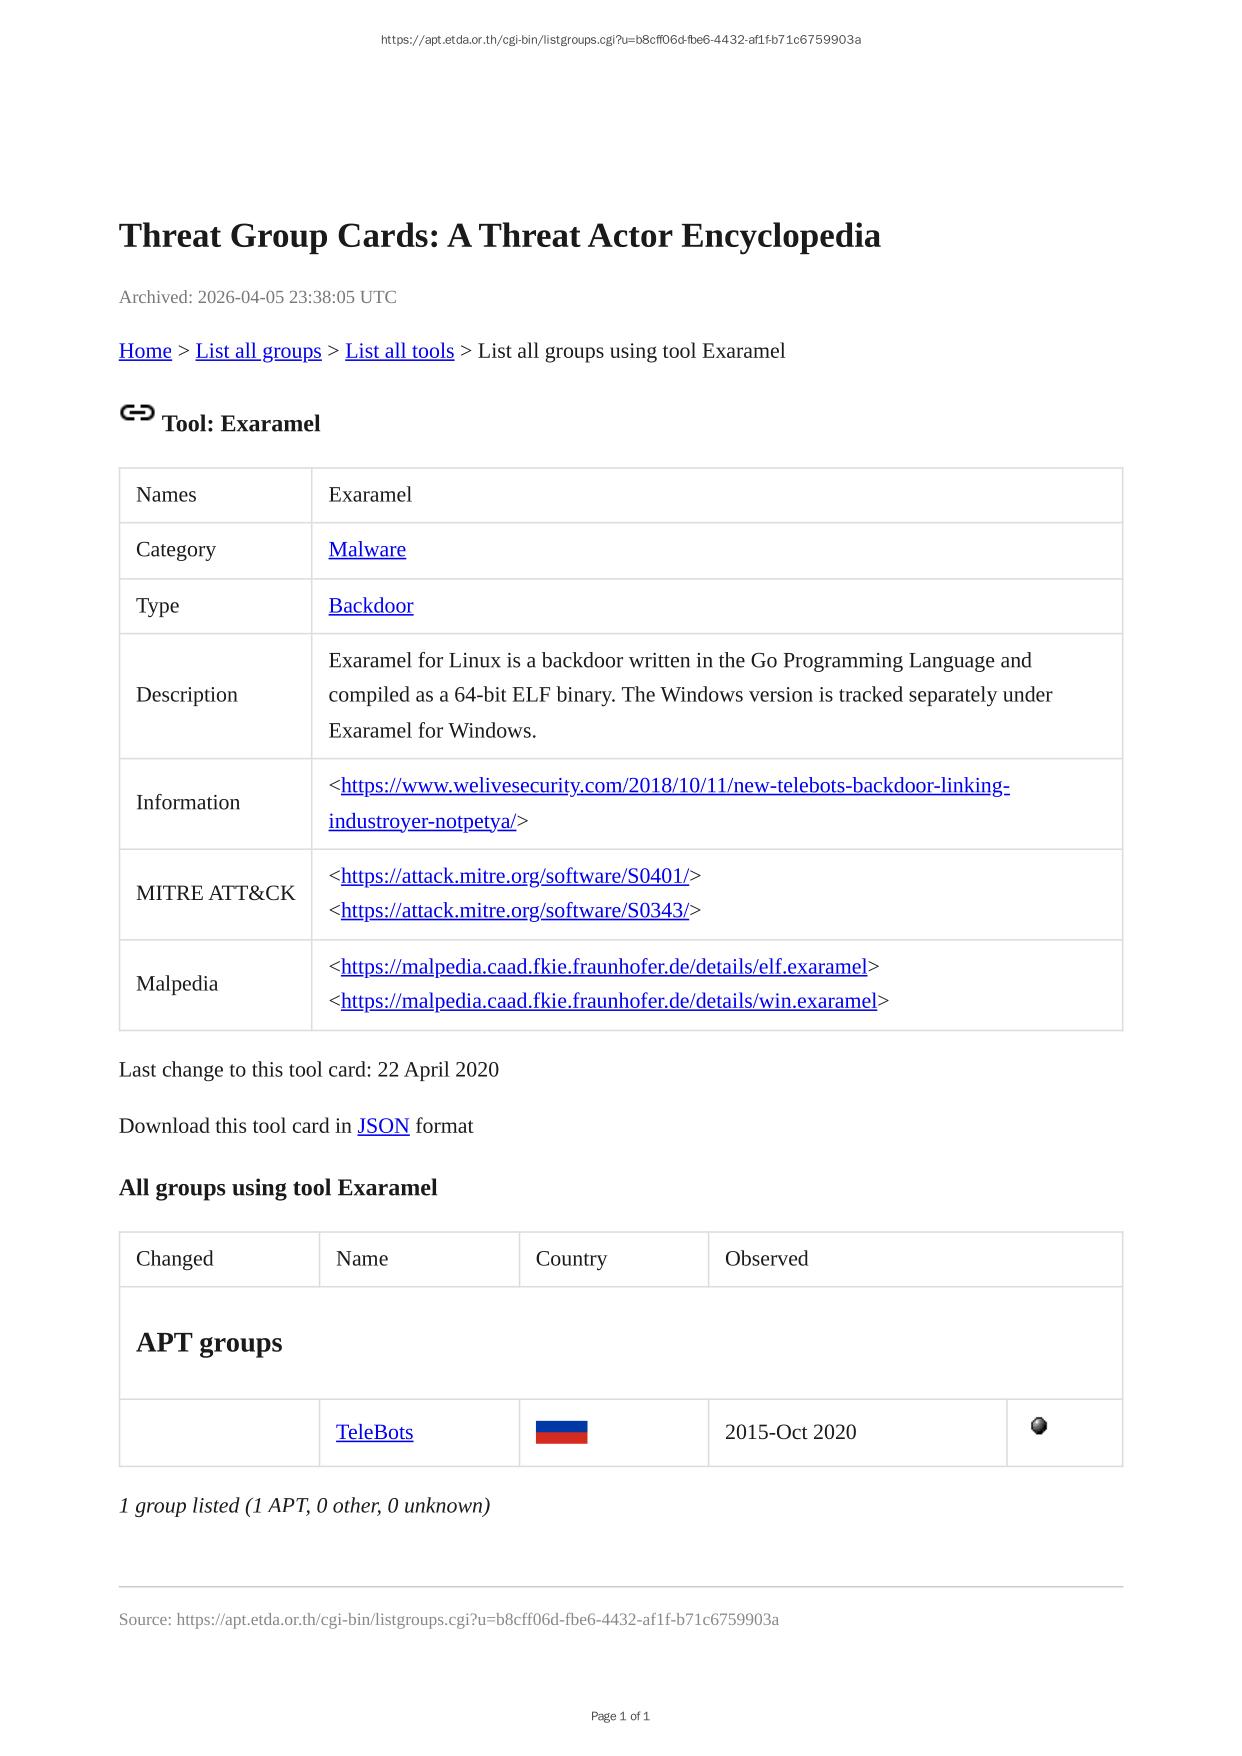Viewport: 1242px width, 1756px height.
Task: Click the Observed column header
Action: pyautogui.click(x=766, y=1259)
